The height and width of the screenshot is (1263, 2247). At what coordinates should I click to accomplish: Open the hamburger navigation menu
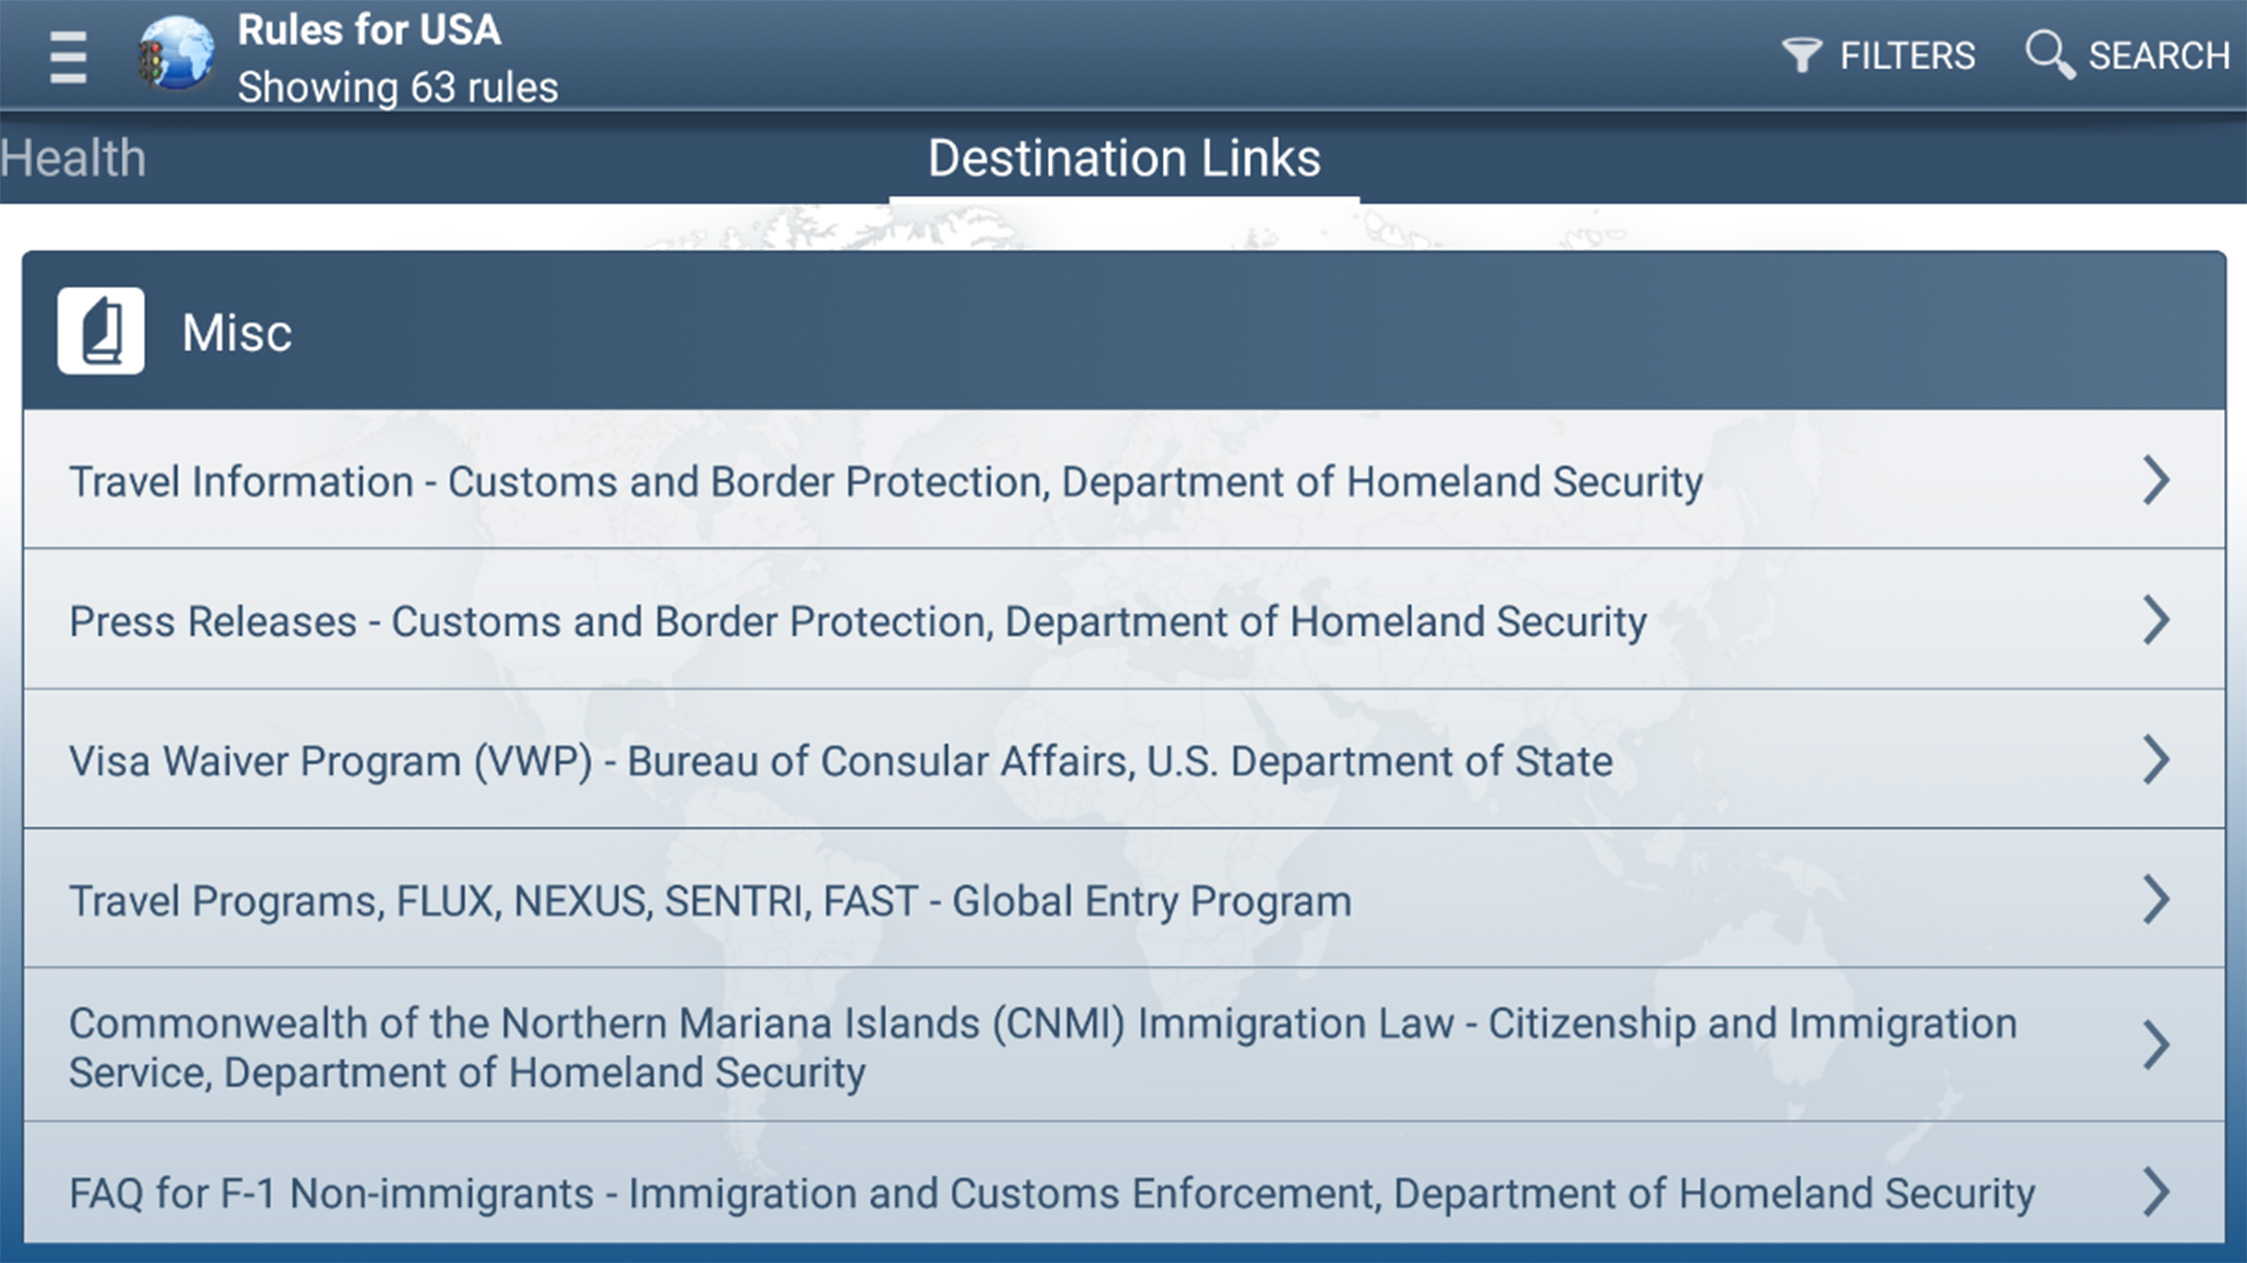coord(67,57)
